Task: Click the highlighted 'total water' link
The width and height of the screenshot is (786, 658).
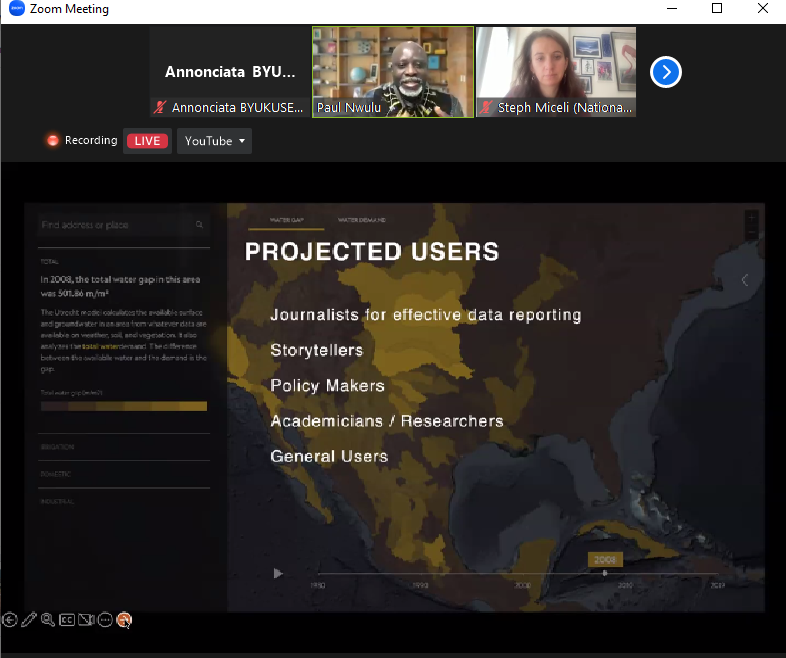Action: (x=100, y=346)
